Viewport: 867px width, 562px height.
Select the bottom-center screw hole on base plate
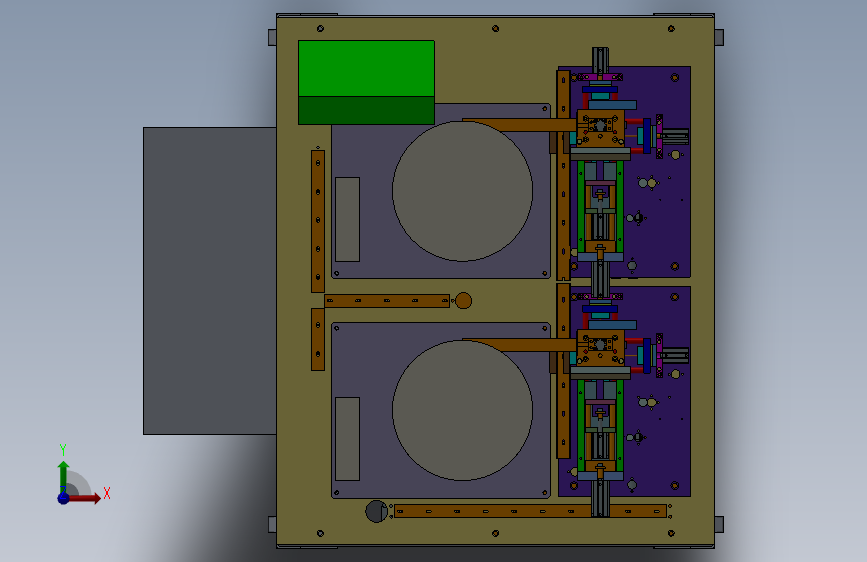tap(495, 533)
